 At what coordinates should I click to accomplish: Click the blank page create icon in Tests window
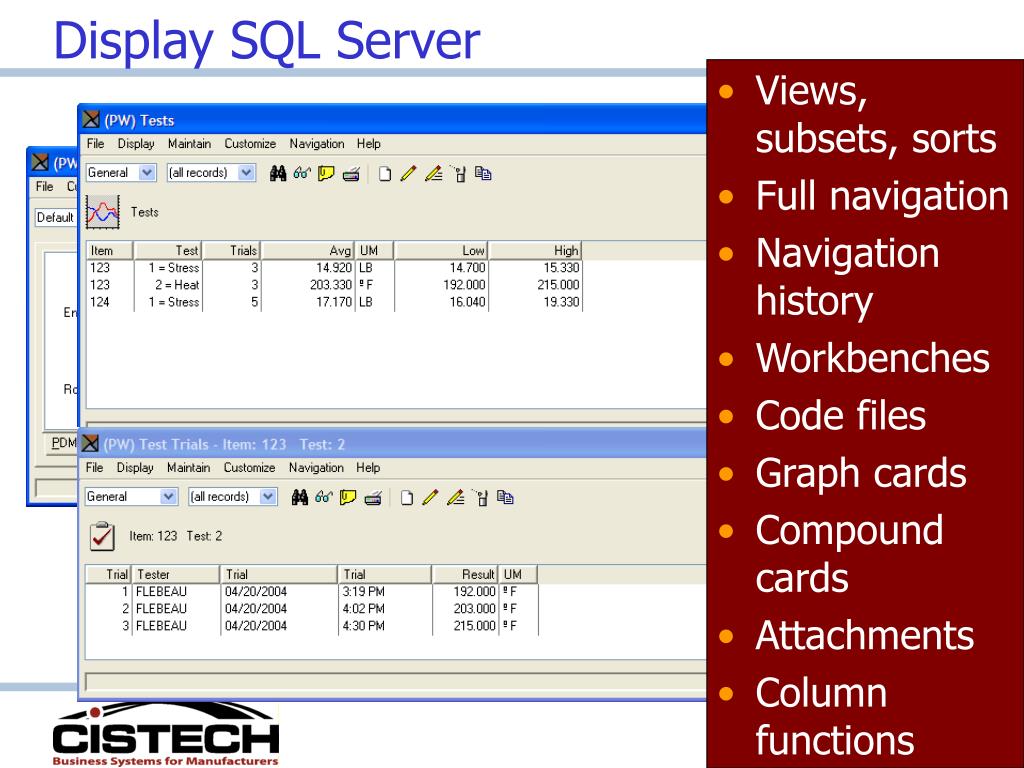[385, 174]
